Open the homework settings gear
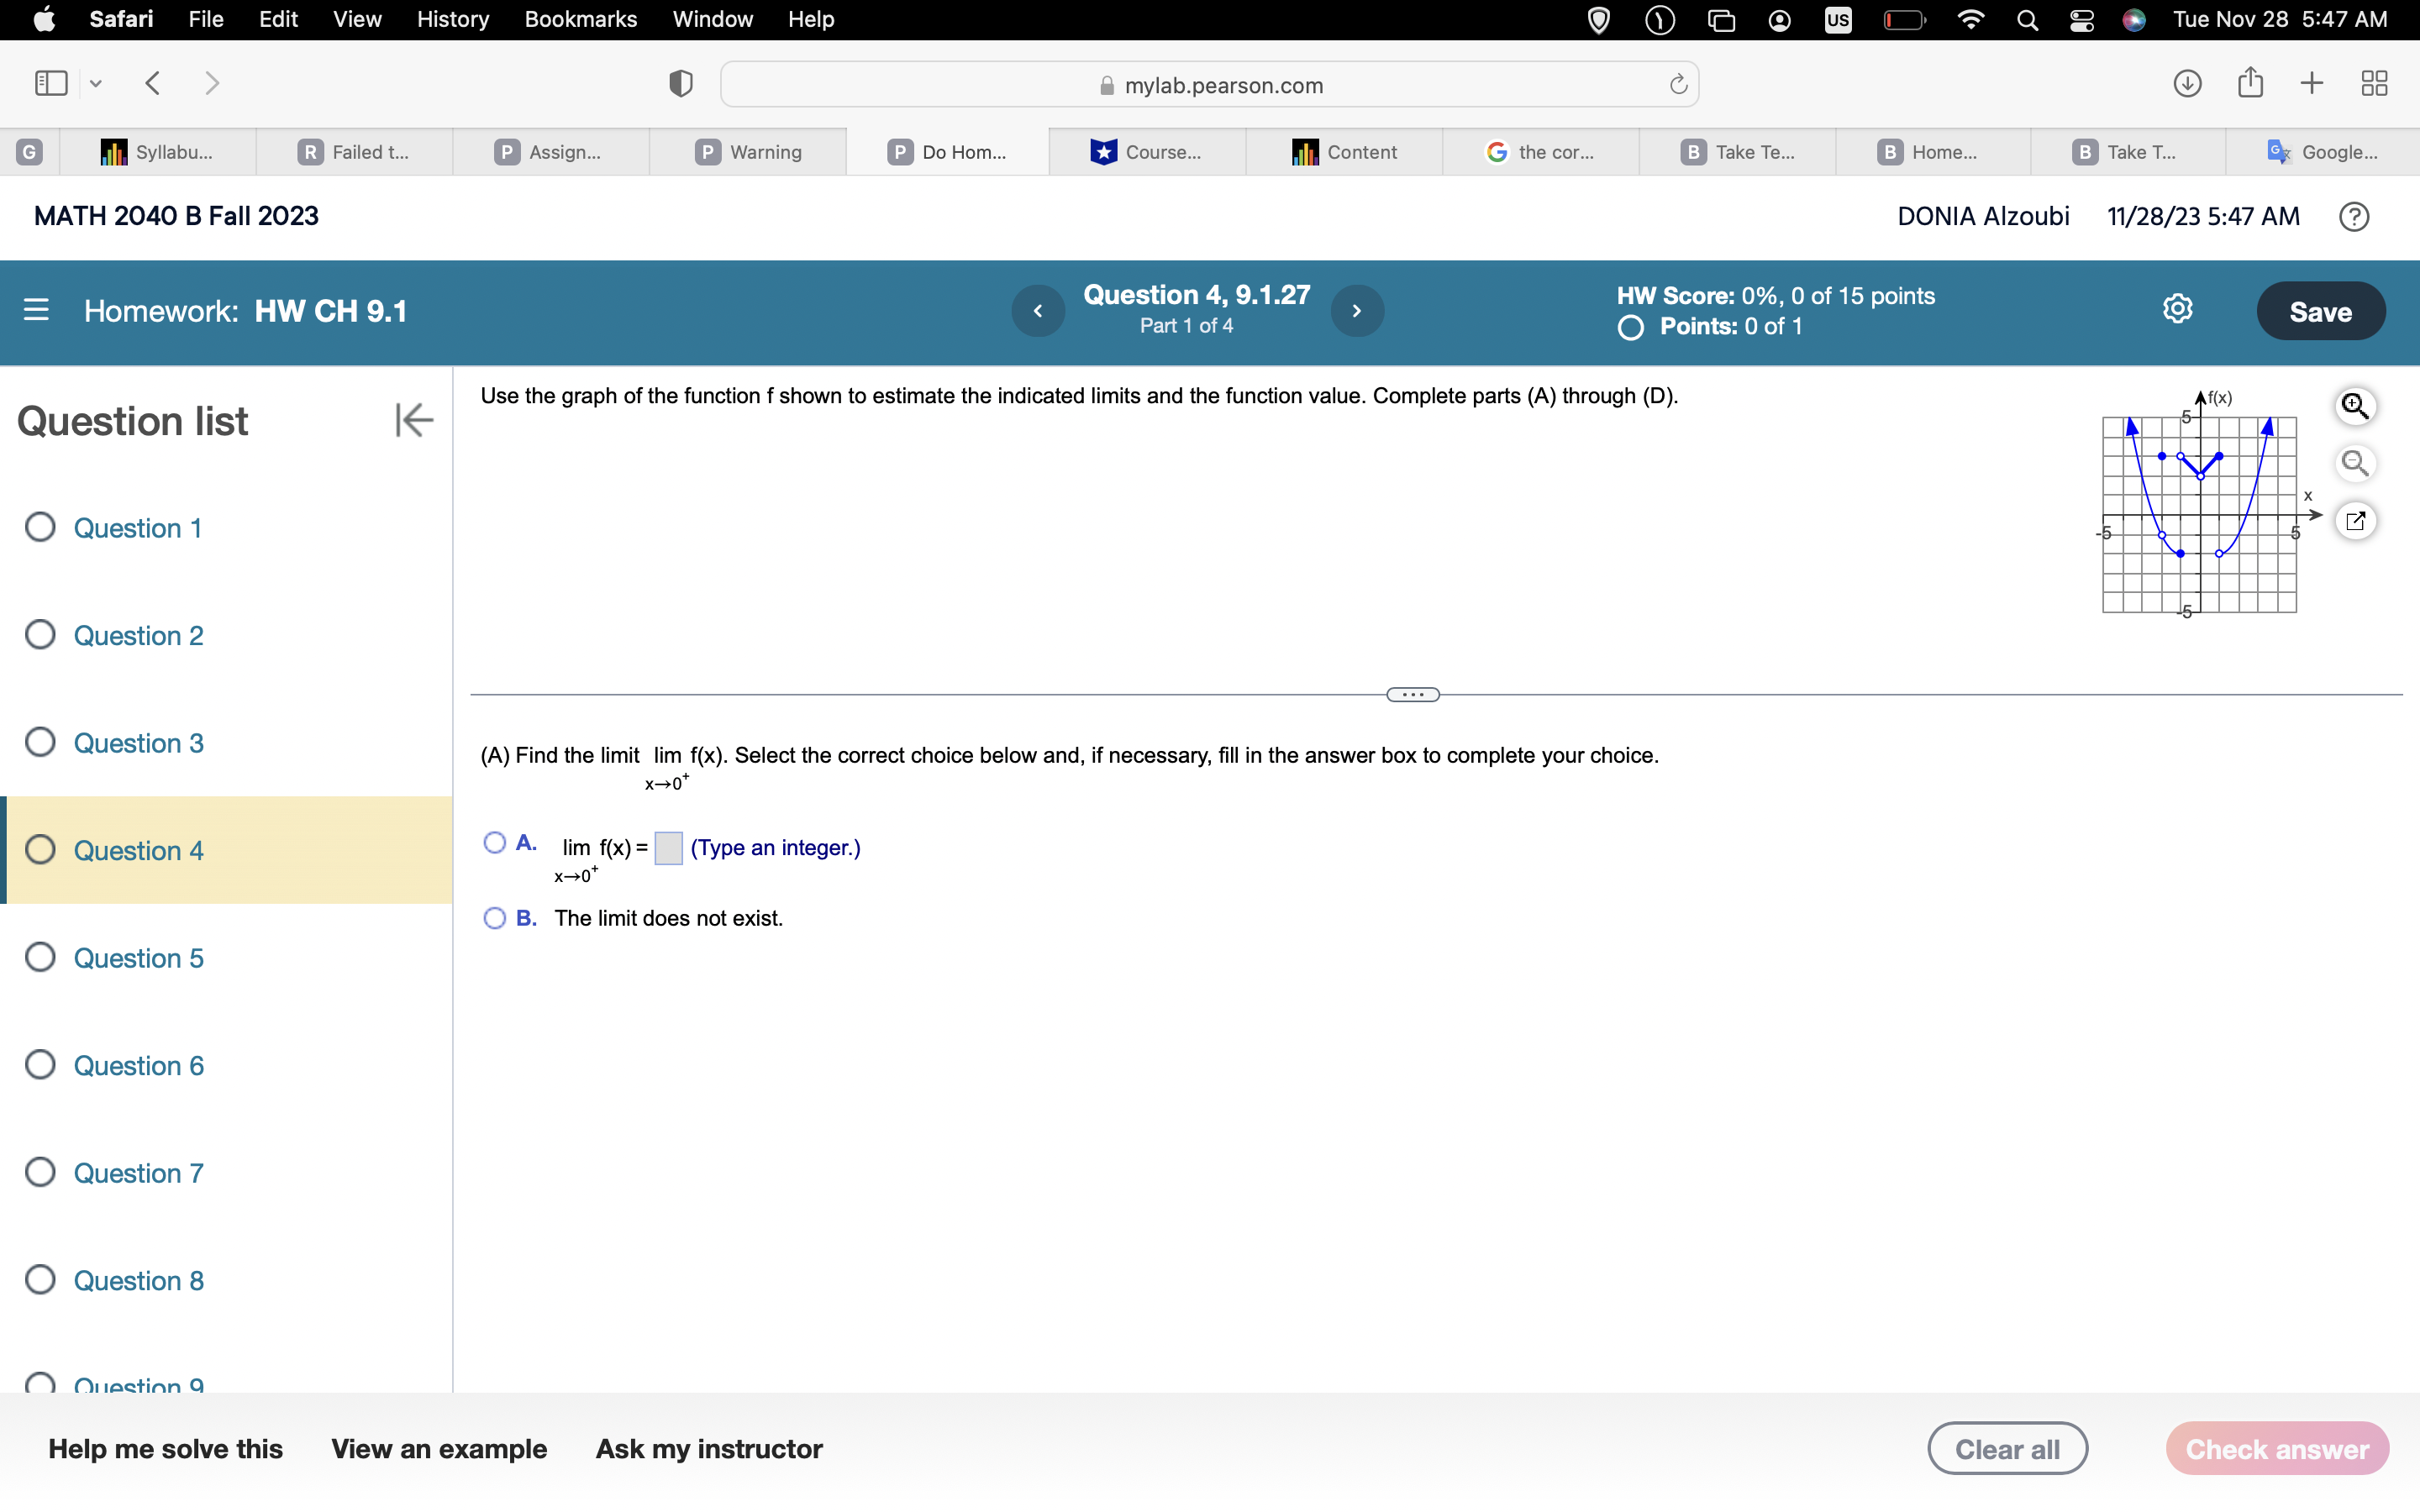The width and height of the screenshot is (2420, 1512). click(2178, 308)
